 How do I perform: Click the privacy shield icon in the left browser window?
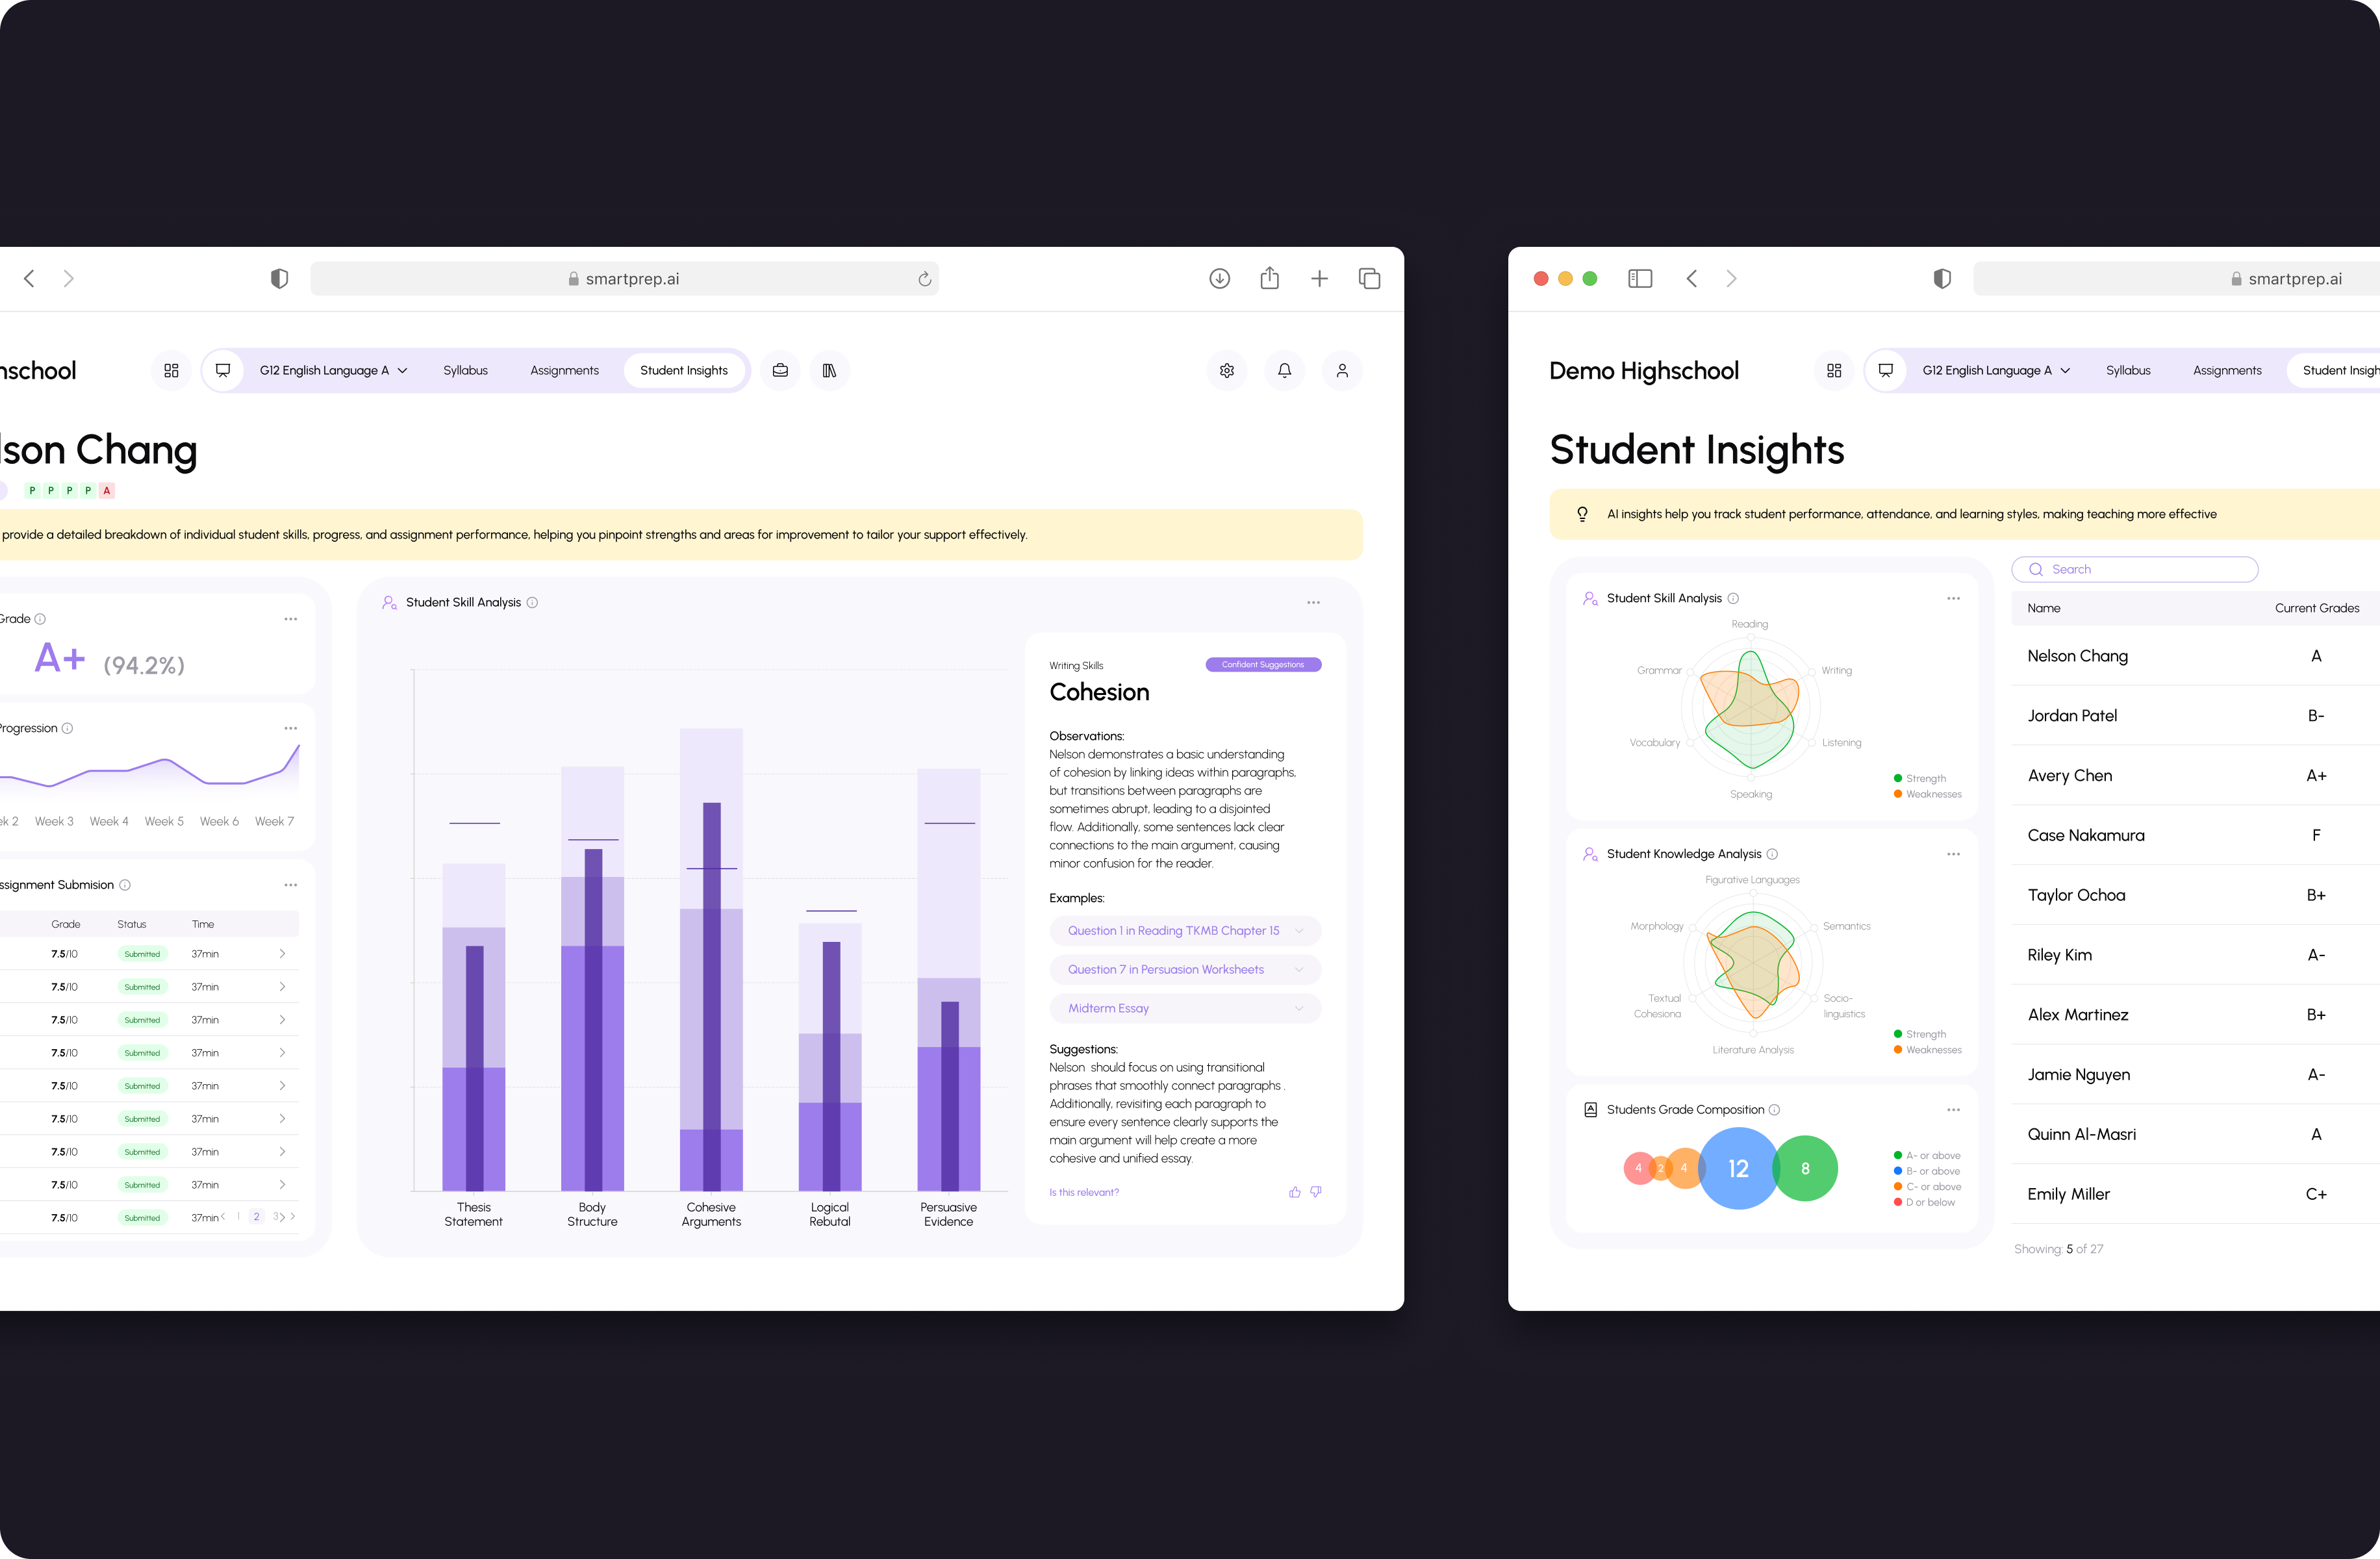[279, 278]
